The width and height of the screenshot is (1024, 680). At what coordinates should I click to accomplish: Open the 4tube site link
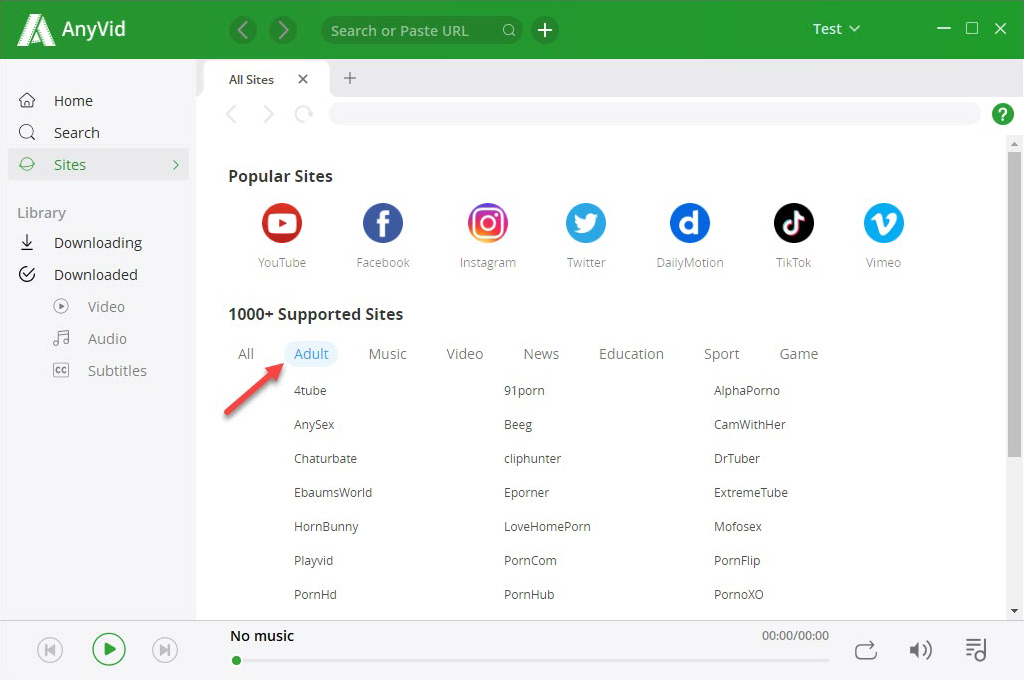point(310,391)
